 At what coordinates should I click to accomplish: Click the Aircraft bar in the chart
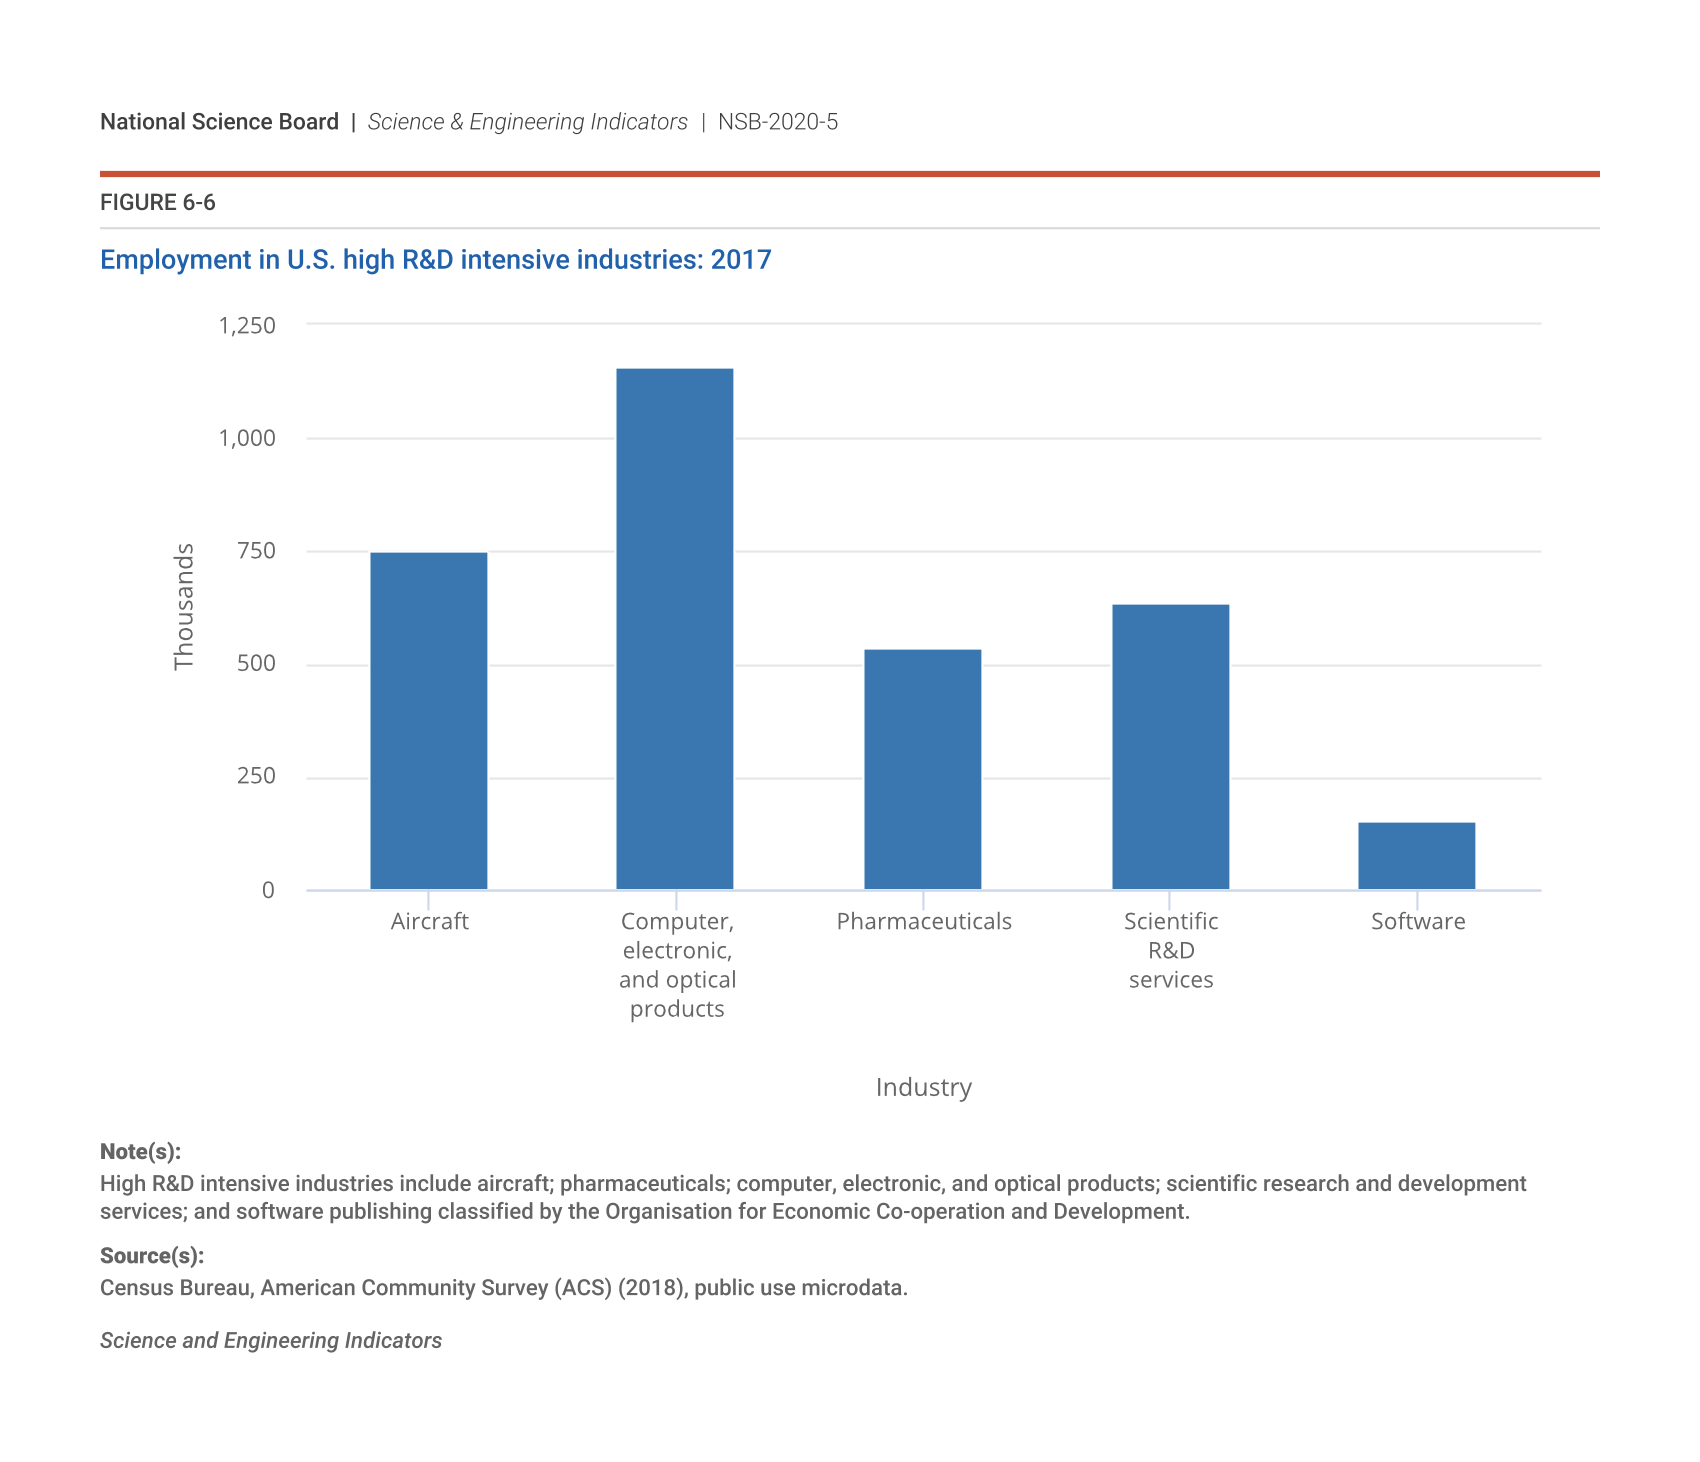pos(428,720)
